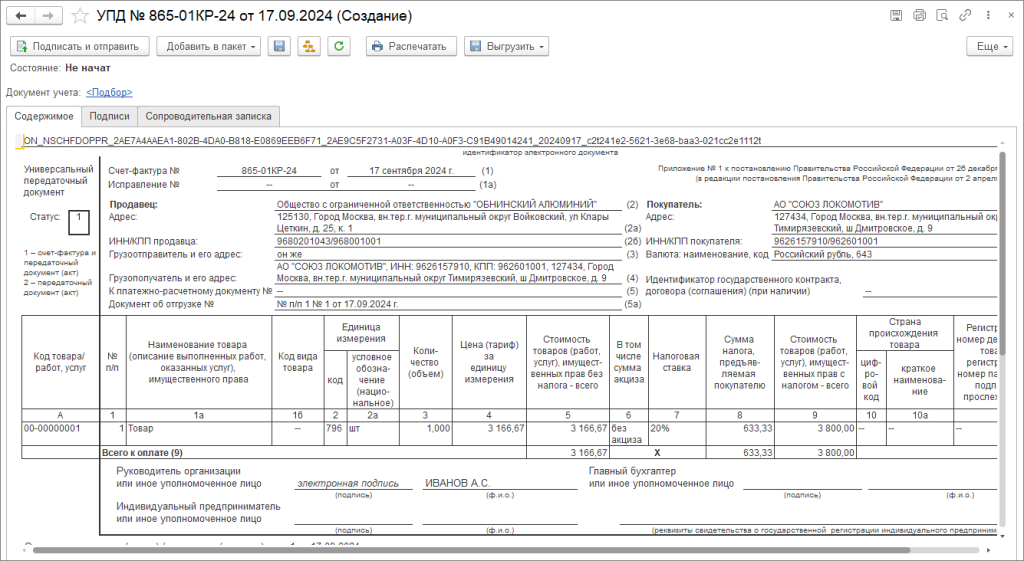Viewport: 1024px width, 561px height.
Task: Switch to the Сопроводительная записка tab
Action: pos(208,116)
